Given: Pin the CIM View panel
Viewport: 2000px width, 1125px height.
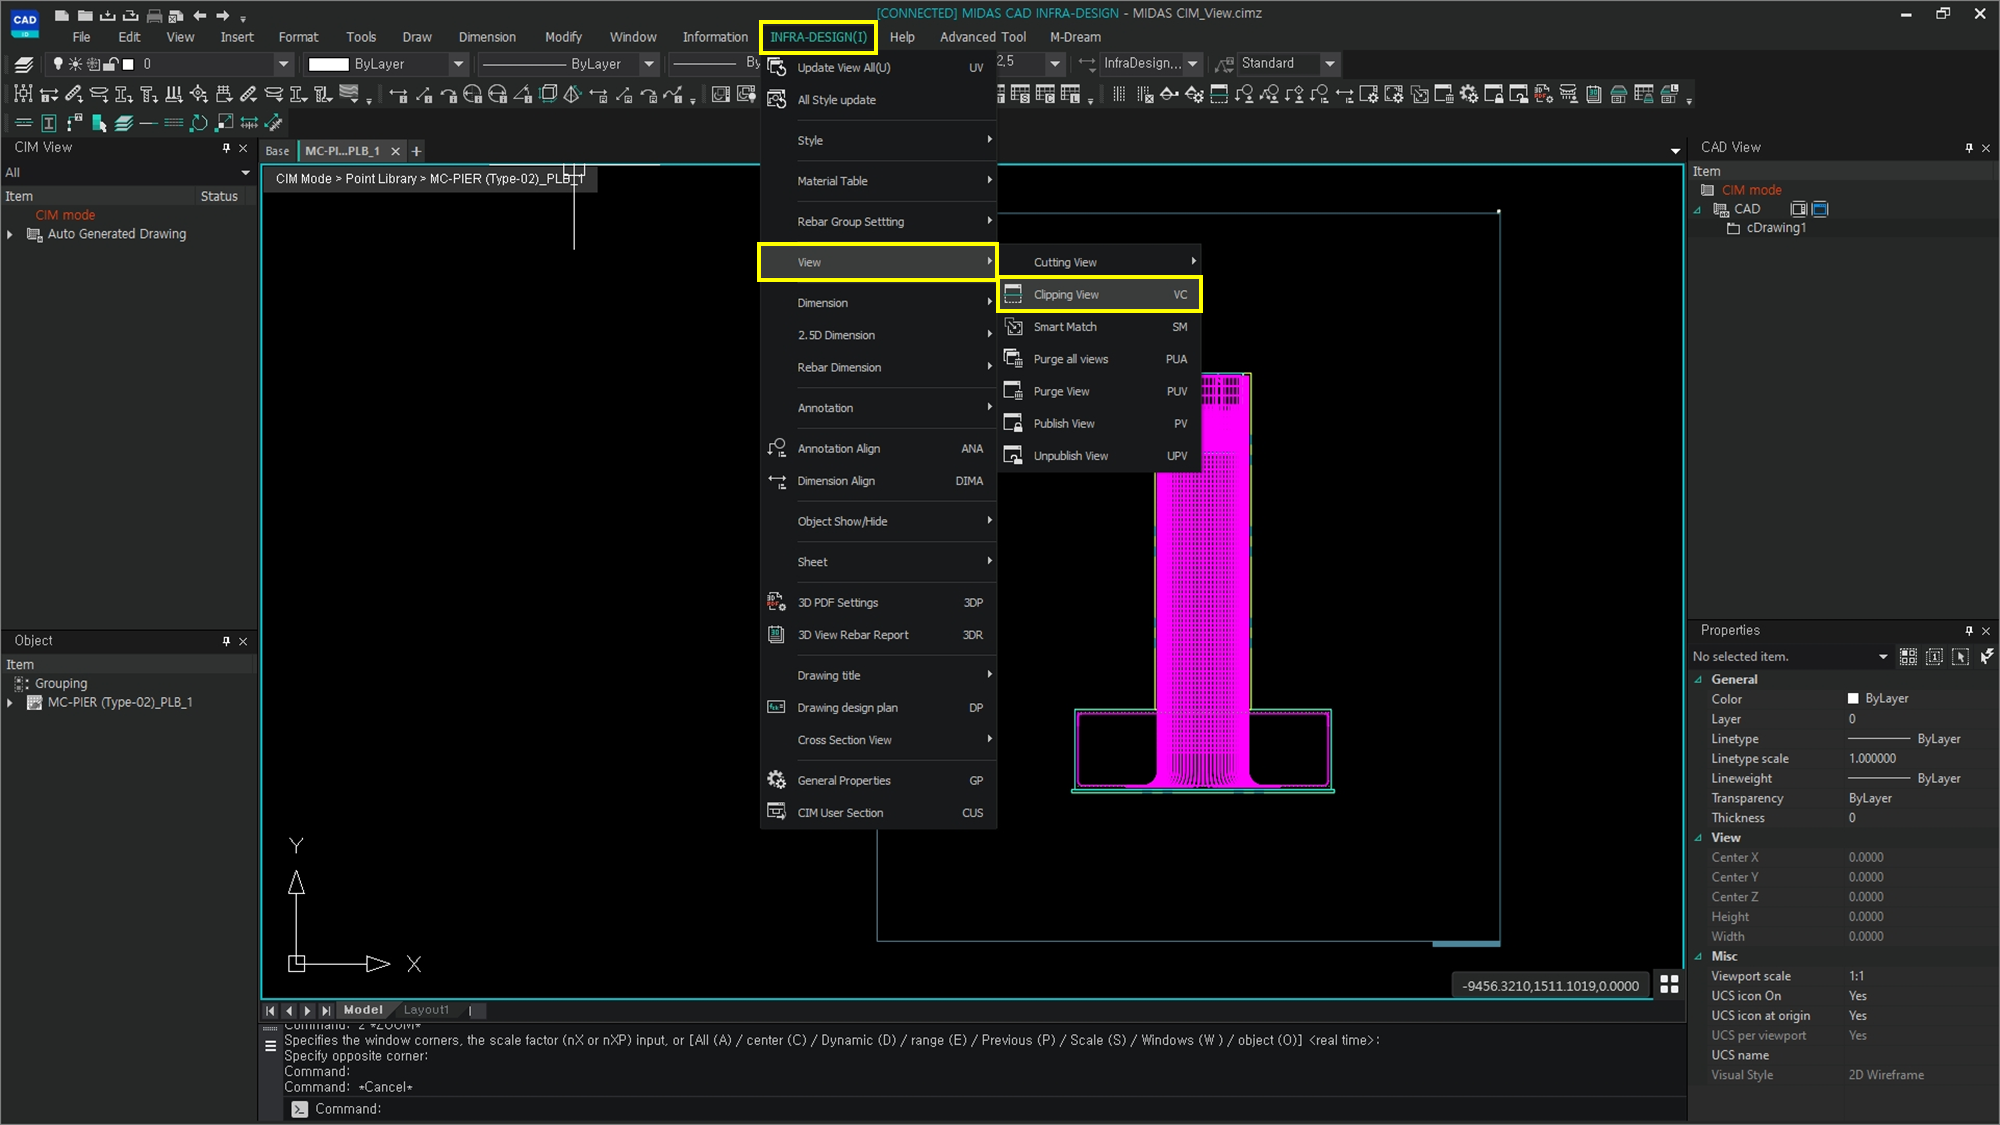Looking at the screenshot, I should [226, 147].
